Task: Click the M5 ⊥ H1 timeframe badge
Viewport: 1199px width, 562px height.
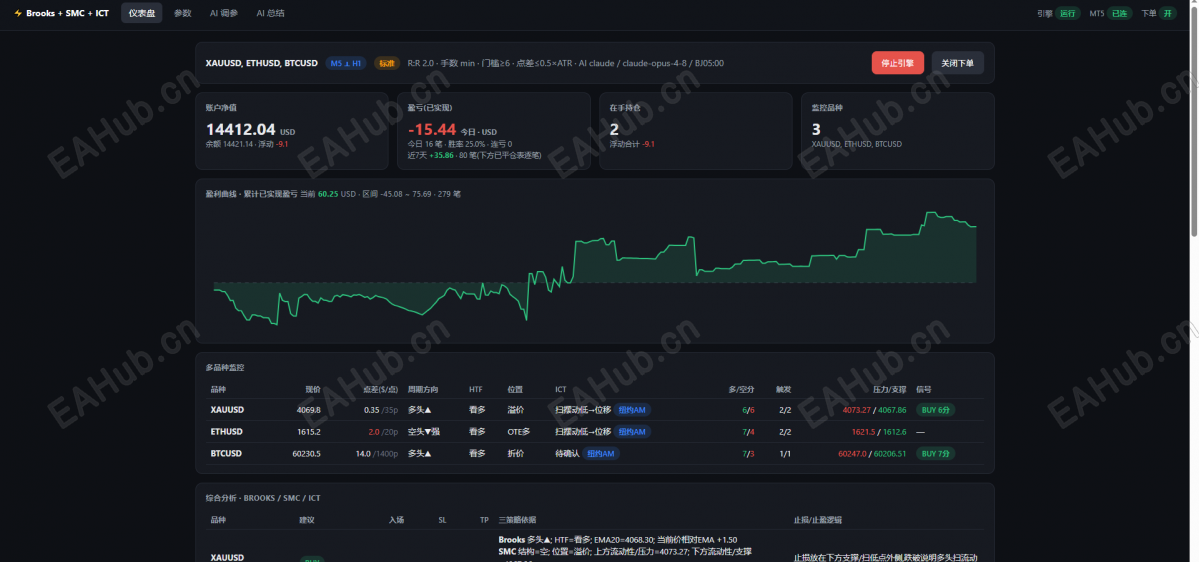Action: (346, 63)
